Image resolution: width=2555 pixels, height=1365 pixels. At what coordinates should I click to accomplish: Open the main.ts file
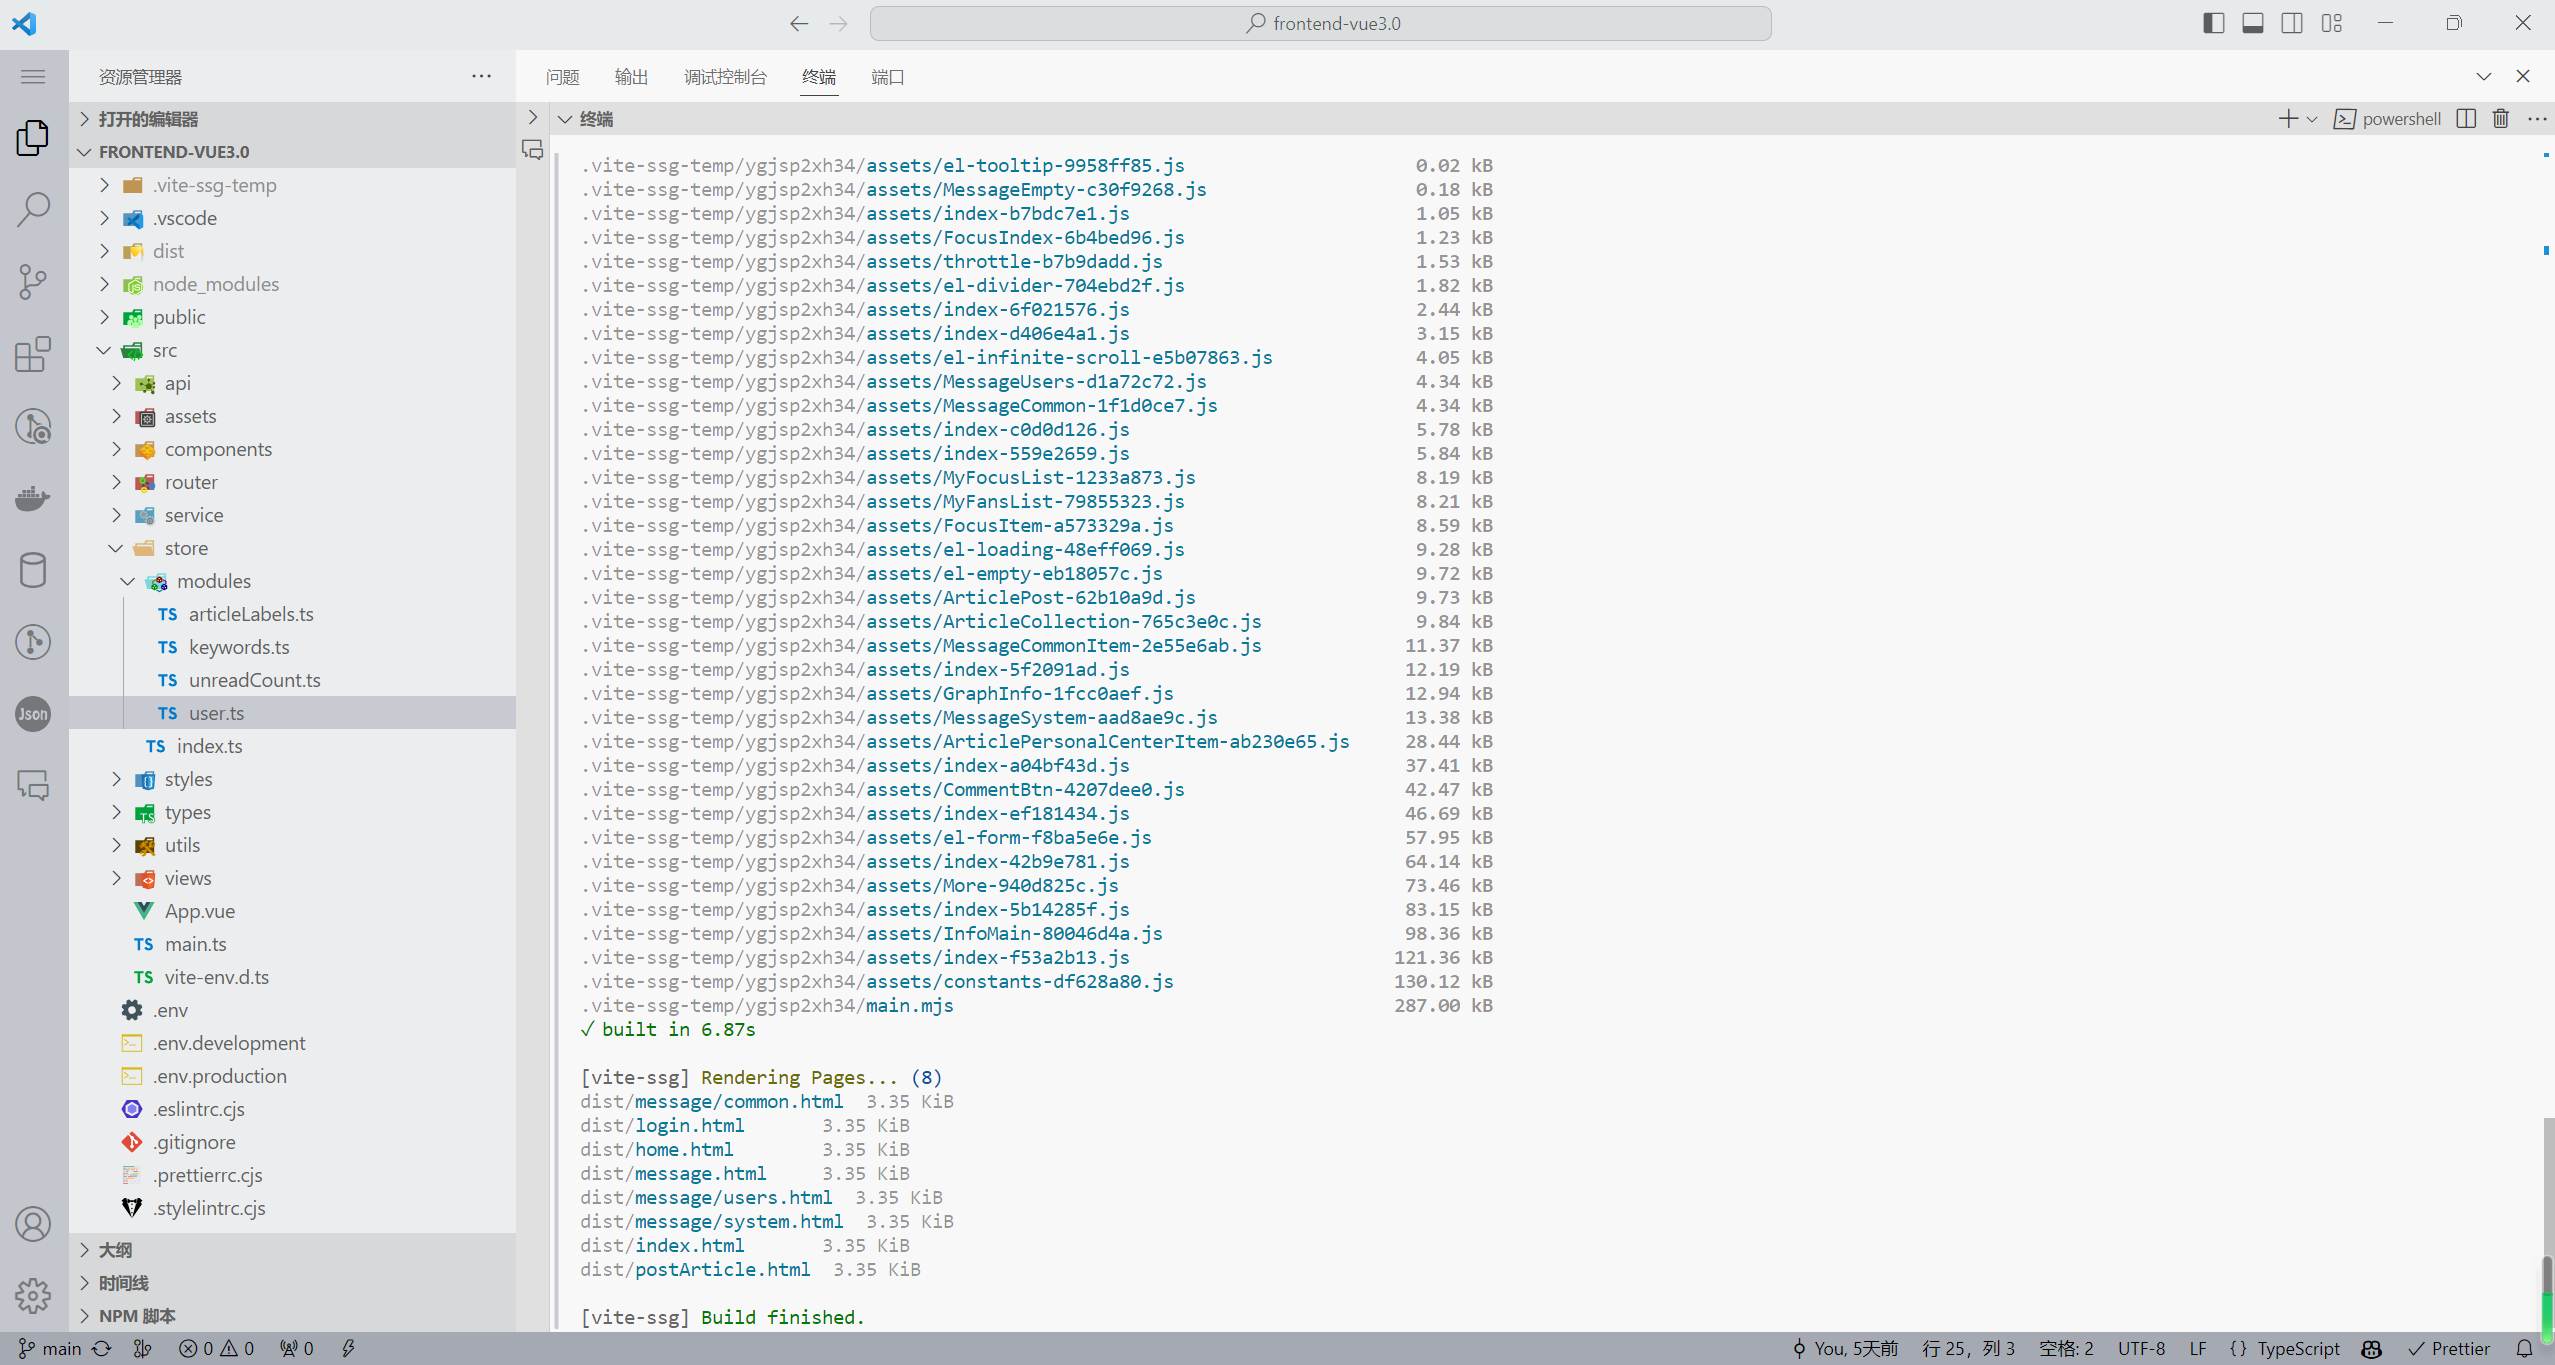click(194, 943)
